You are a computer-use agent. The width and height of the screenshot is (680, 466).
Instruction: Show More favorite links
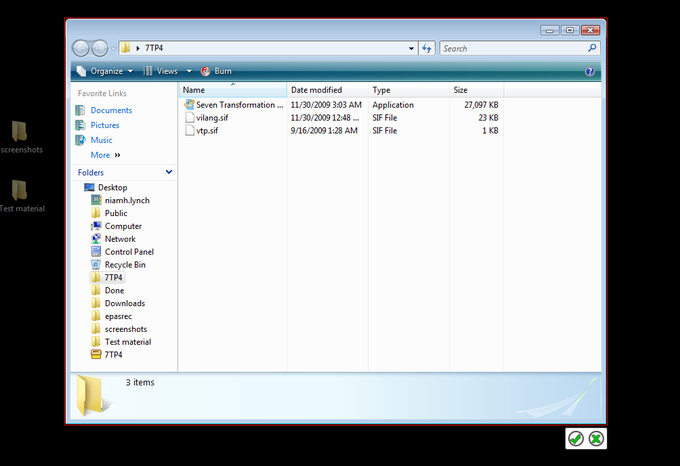pos(105,155)
